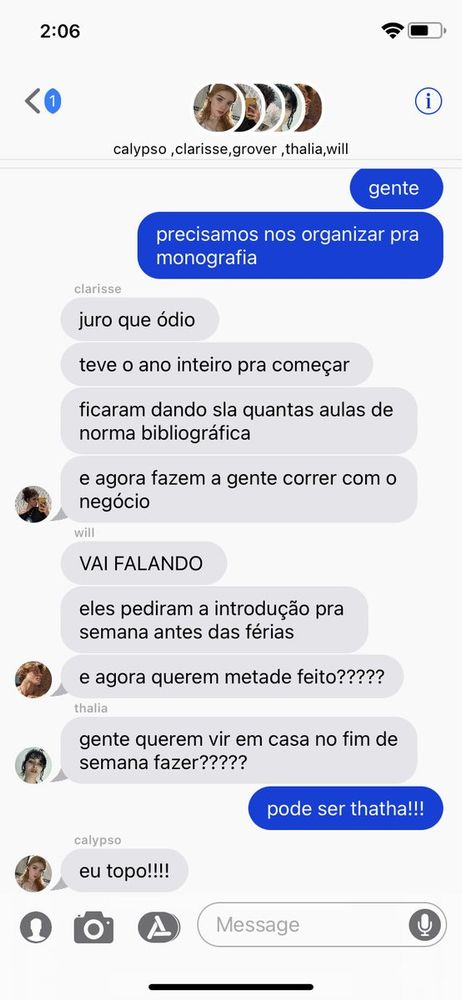Tap the unread count badge

53,101
